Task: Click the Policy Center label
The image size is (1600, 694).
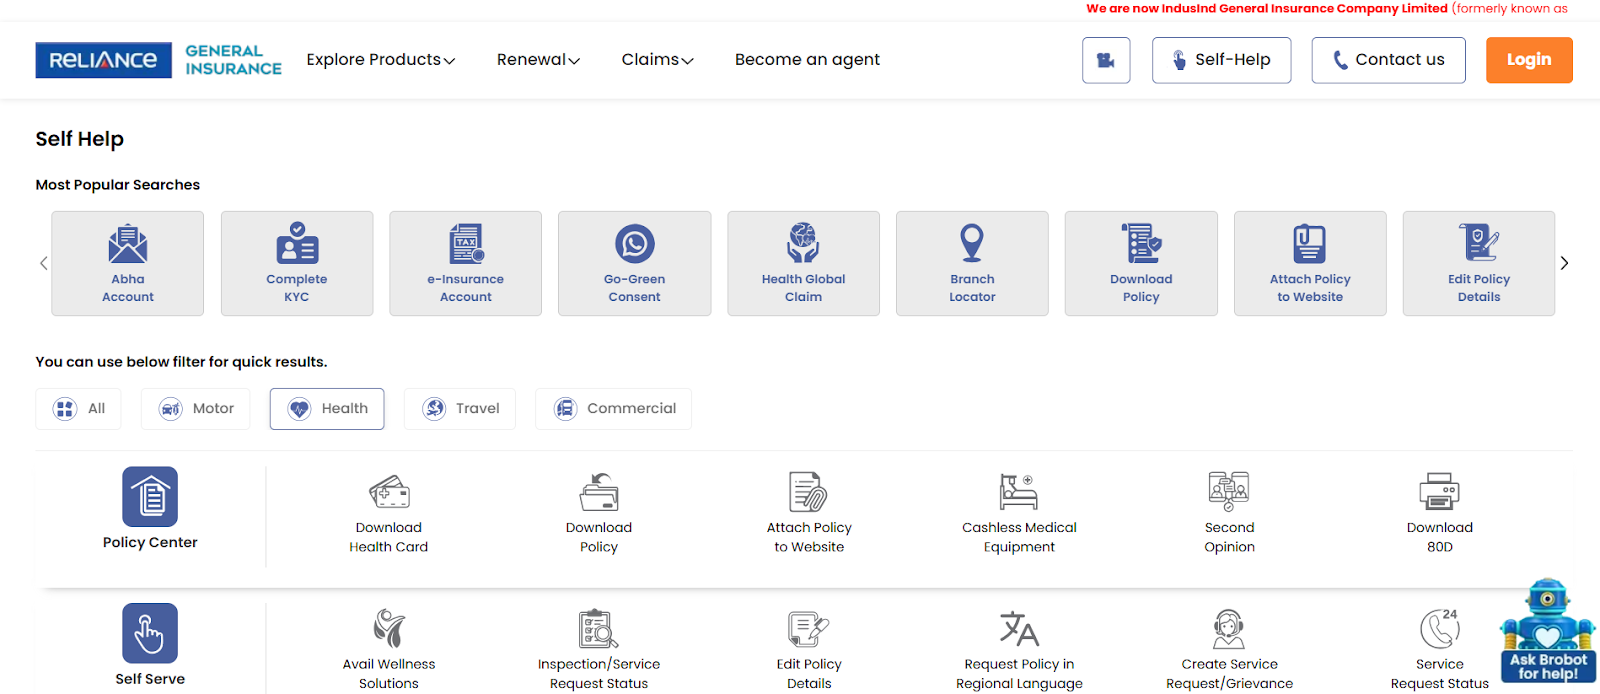Action: [x=150, y=542]
